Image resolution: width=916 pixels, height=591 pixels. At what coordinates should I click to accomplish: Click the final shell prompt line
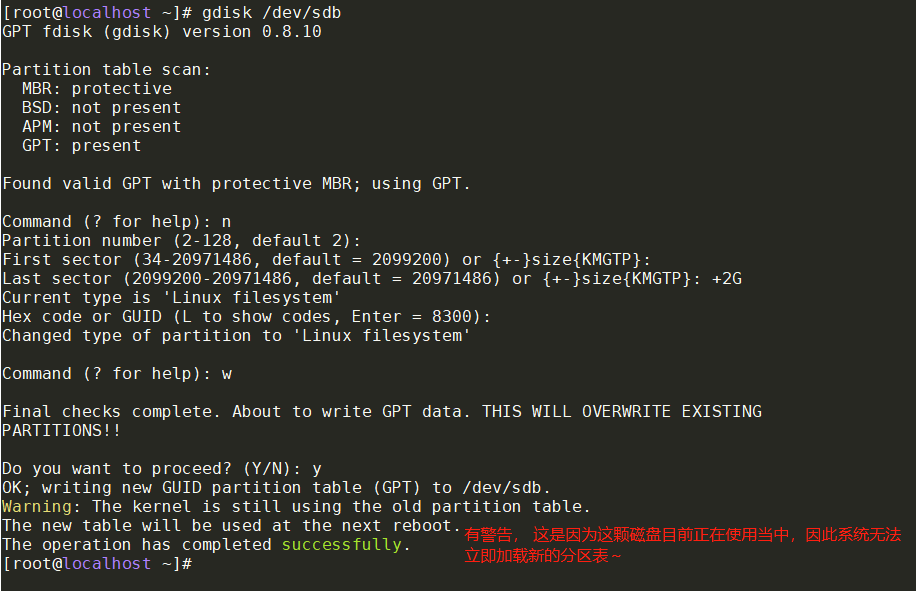97,564
